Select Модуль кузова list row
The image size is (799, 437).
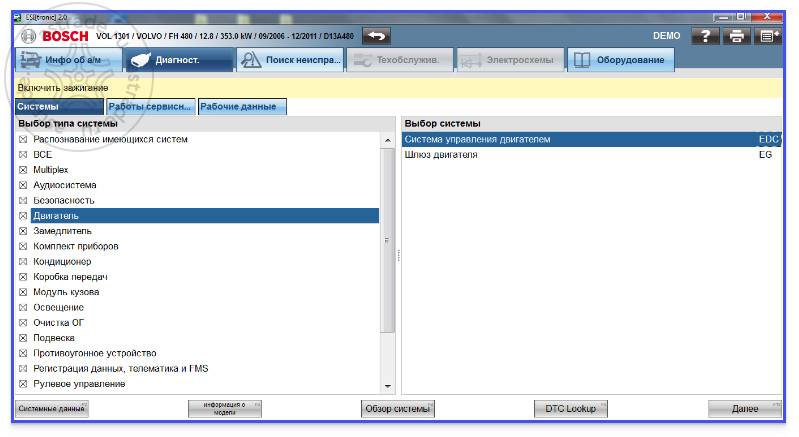click(x=205, y=292)
